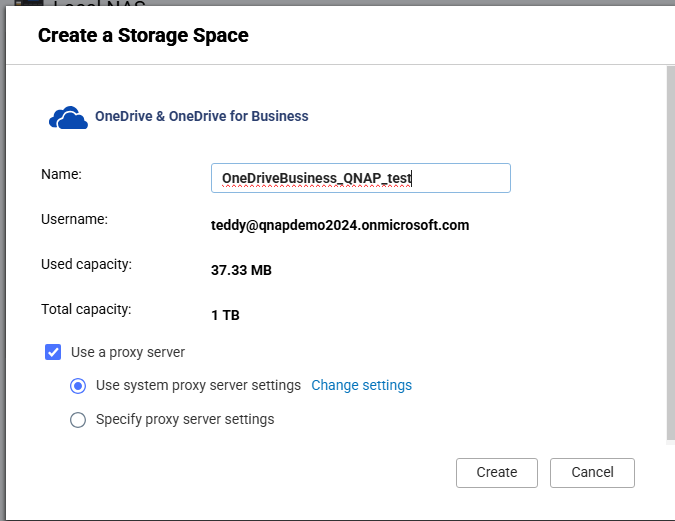Viewport: 675px width, 521px height.
Task: Toggle the Use a proxy server checkbox
Action: 53,352
